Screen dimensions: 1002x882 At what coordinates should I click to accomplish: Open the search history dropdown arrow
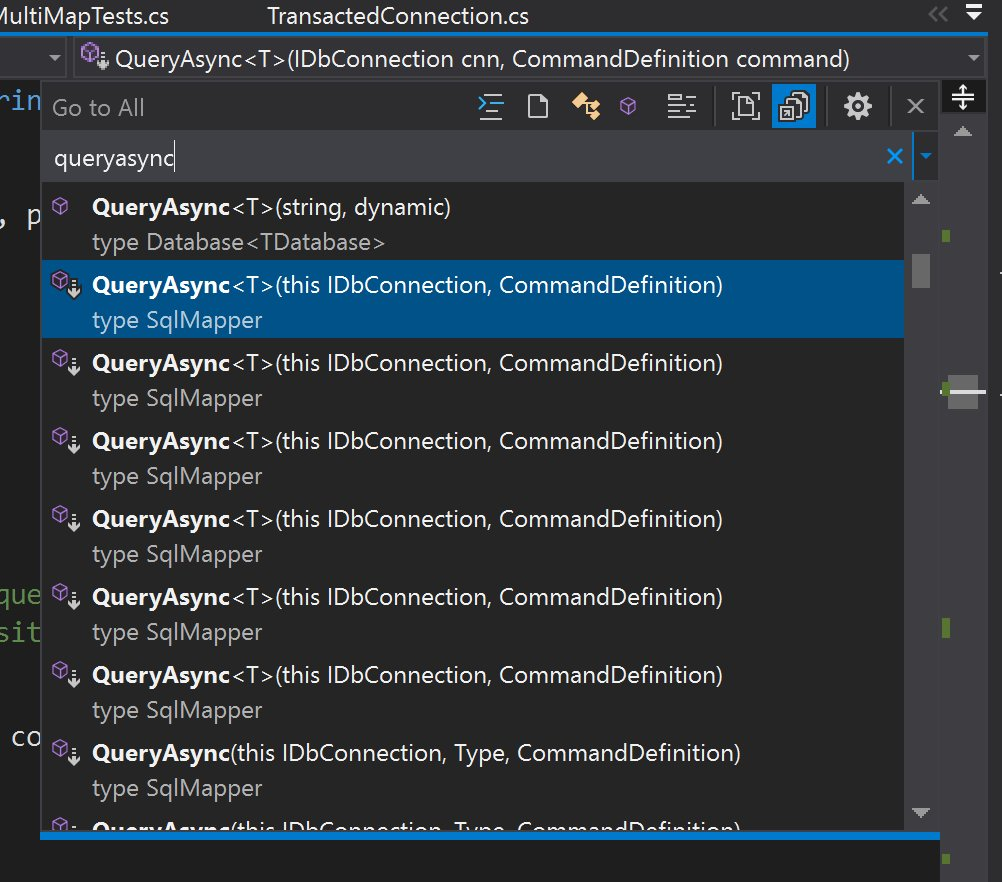(x=925, y=156)
